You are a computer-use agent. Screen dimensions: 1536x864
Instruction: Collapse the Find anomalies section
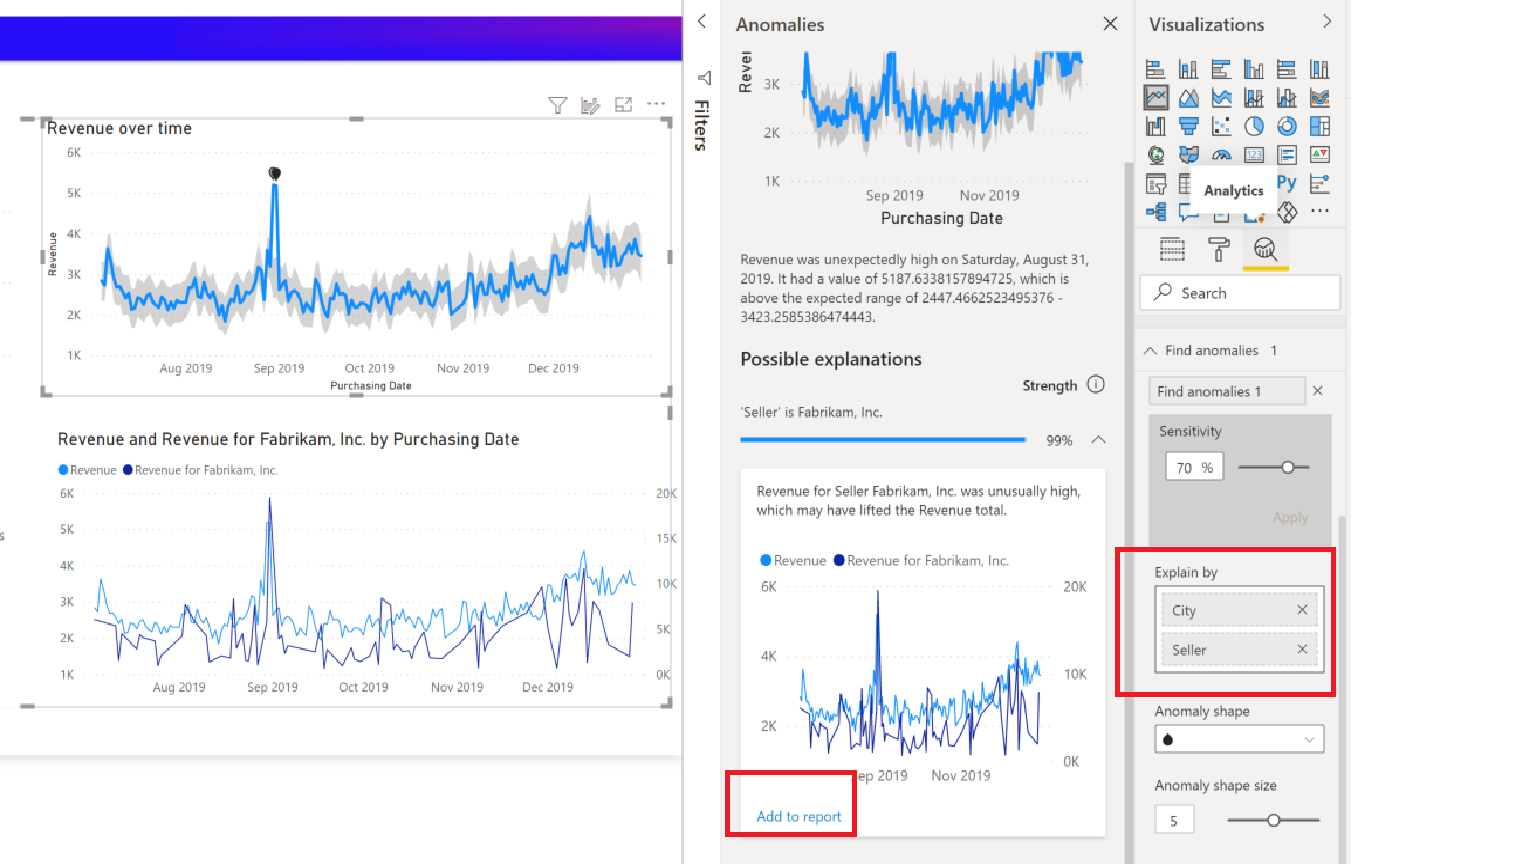point(1151,351)
